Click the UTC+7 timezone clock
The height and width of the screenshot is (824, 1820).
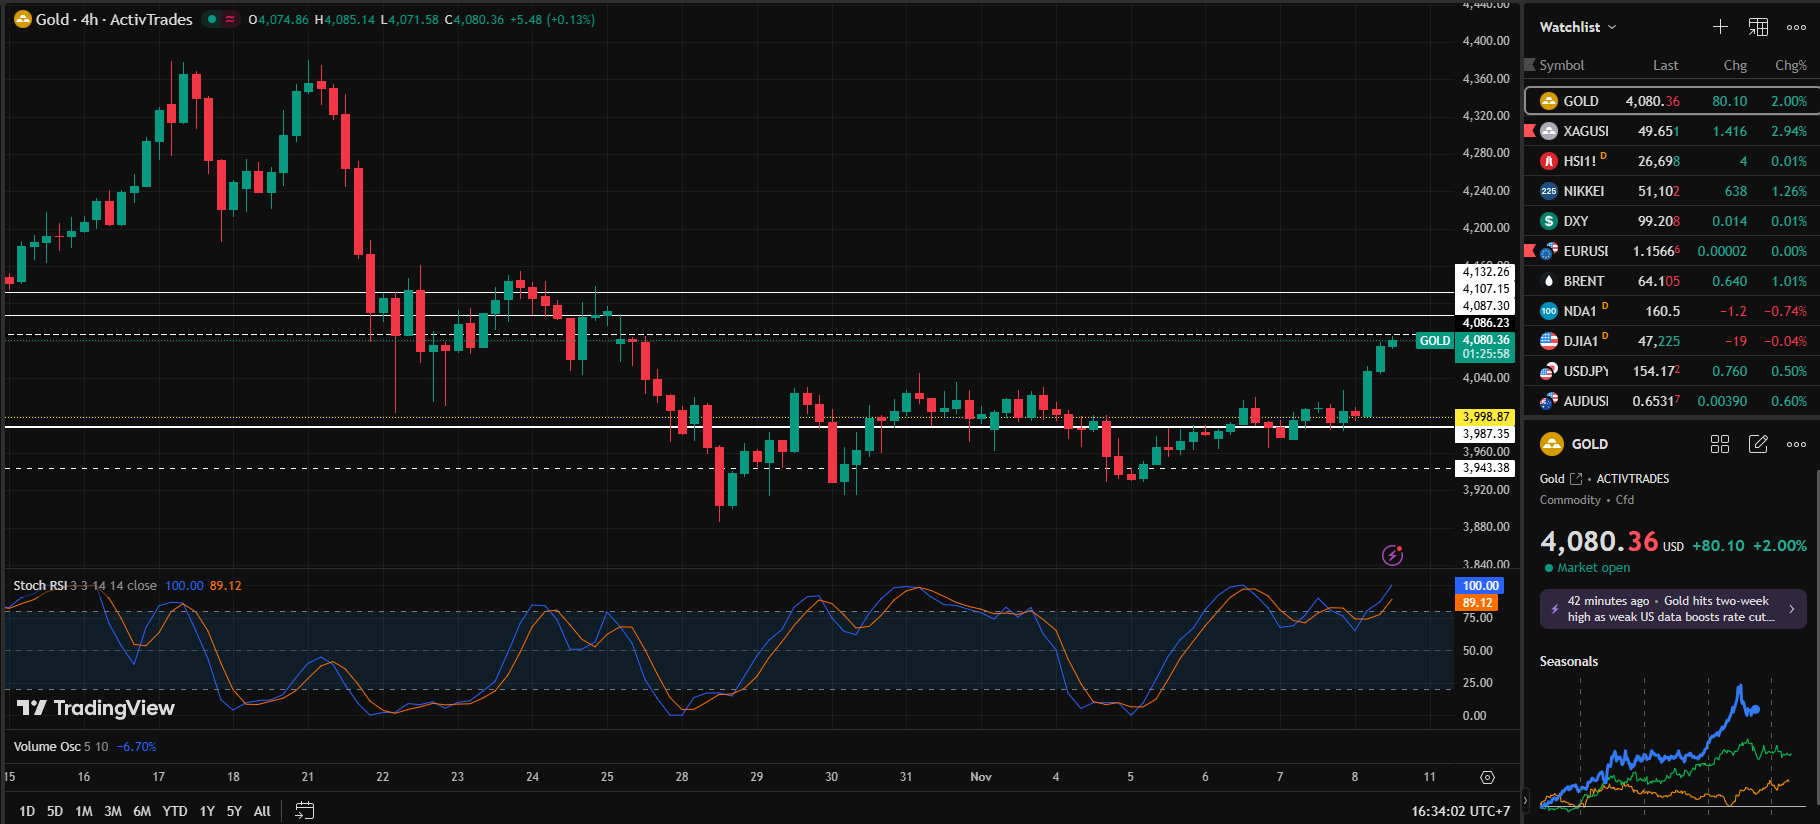tap(1460, 811)
